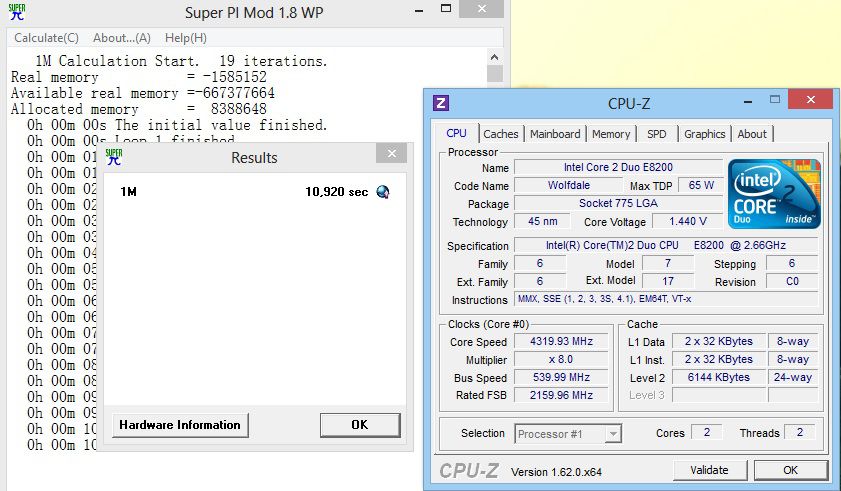Click the 45 nm technology value

543,221
